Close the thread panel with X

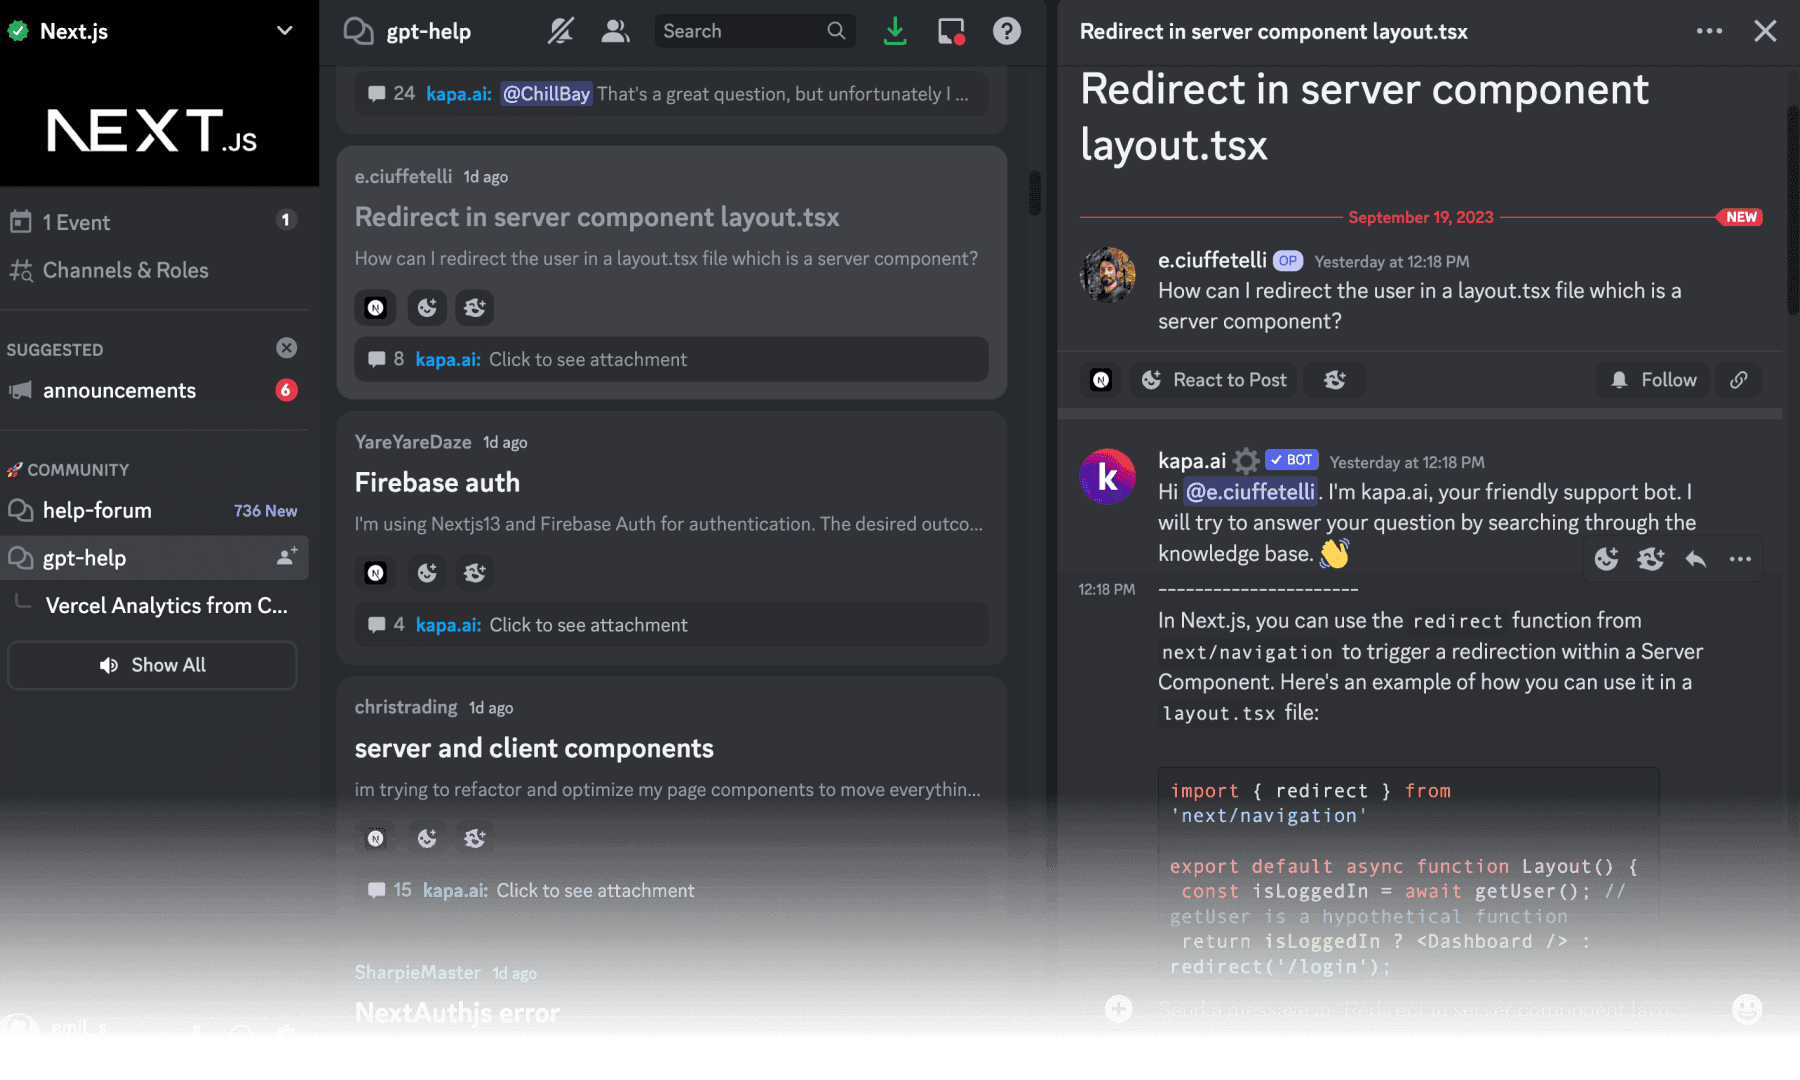(x=1765, y=31)
